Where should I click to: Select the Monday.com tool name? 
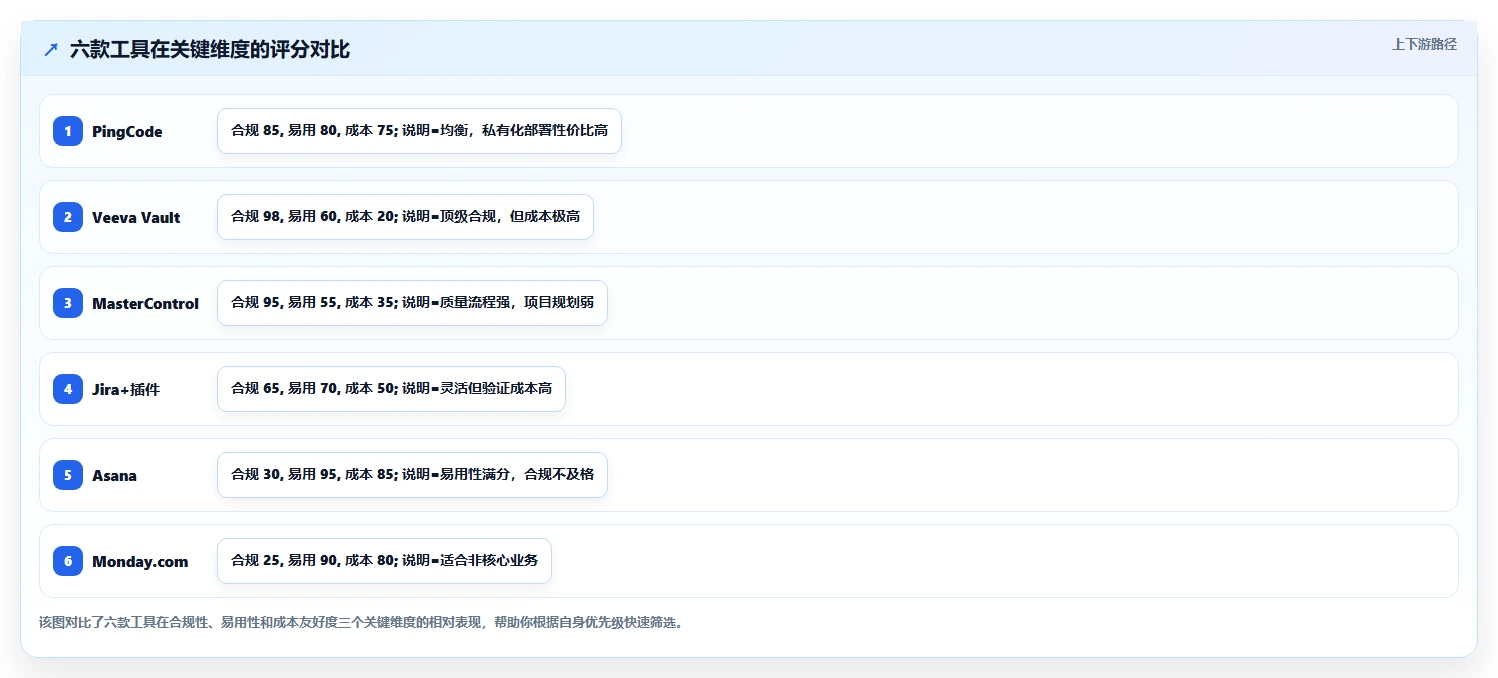(140, 562)
